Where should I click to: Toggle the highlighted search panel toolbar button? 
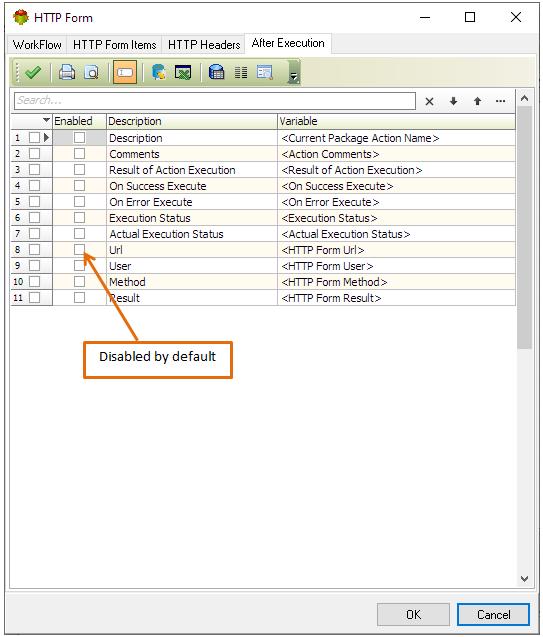pyautogui.click(x=125, y=72)
